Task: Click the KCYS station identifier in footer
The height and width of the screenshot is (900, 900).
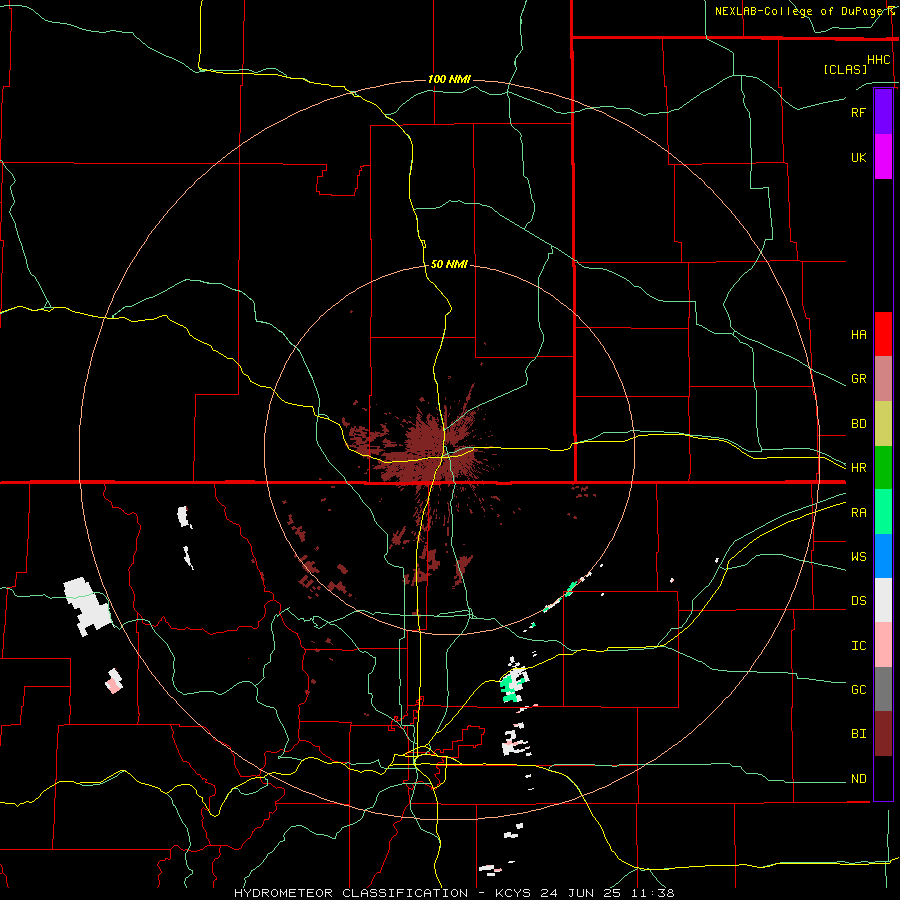Action: coord(513,893)
